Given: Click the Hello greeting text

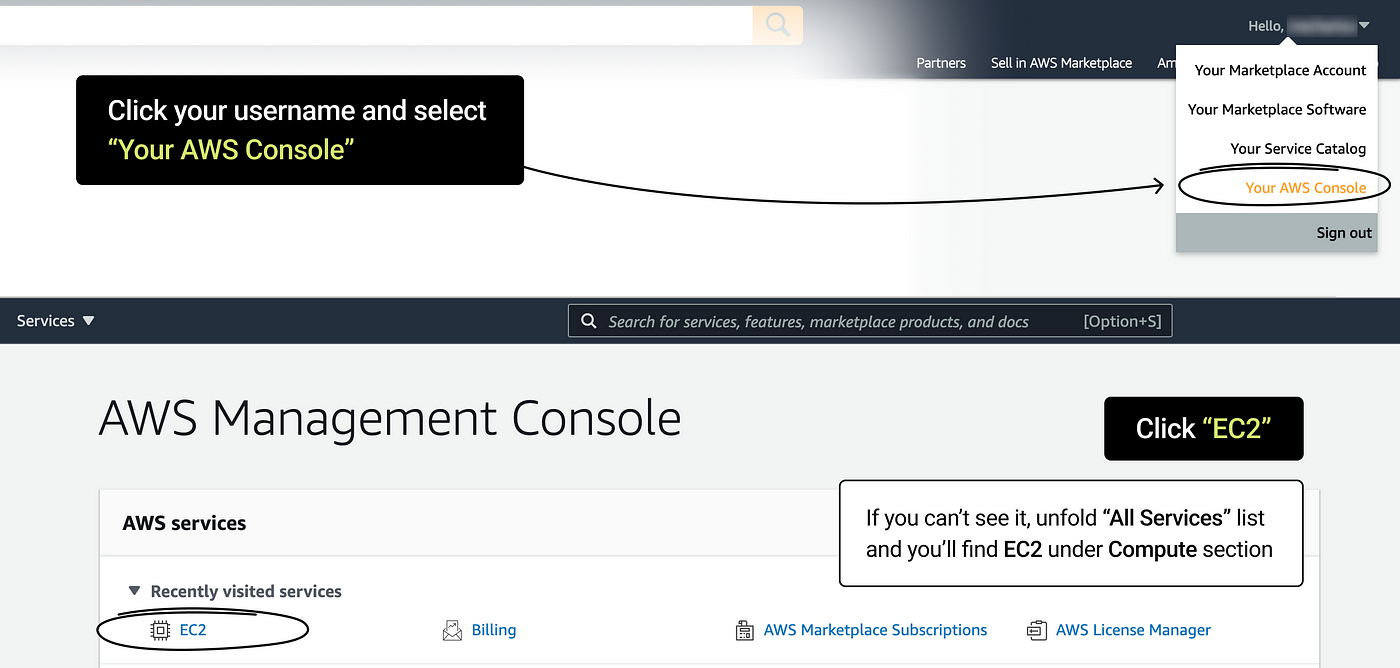Looking at the screenshot, I should pyautogui.click(x=1265, y=26).
